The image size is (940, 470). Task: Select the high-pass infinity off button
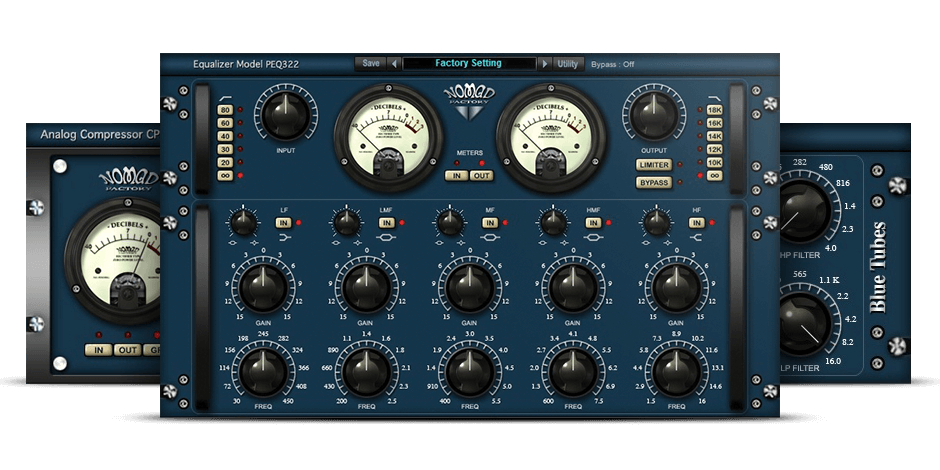click(x=225, y=176)
